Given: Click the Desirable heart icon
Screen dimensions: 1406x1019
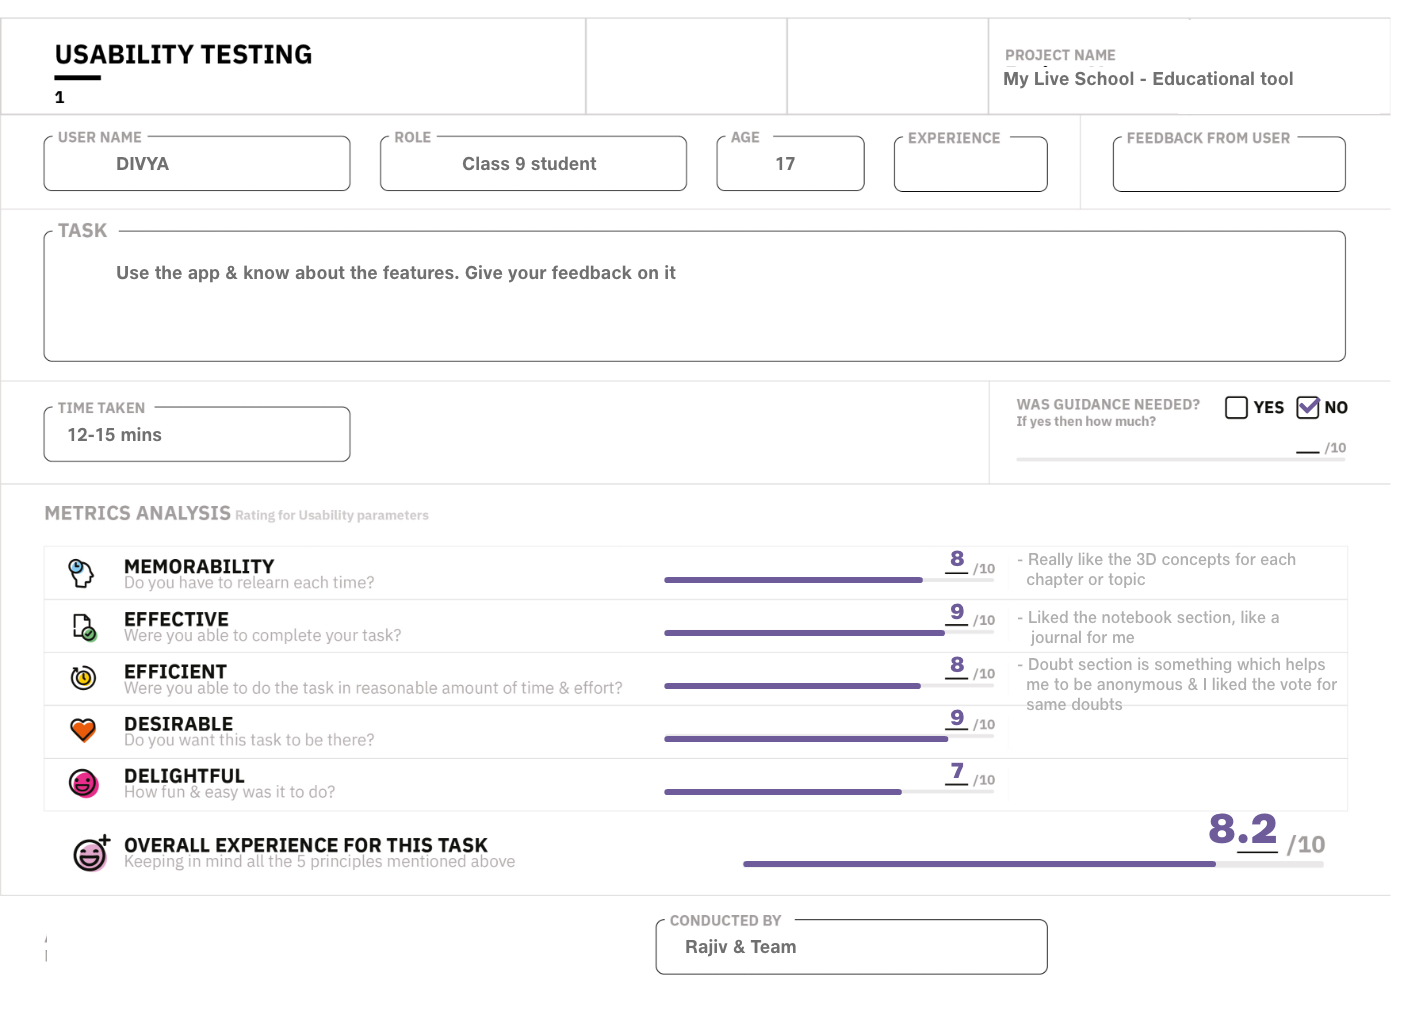Looking at the screenshot, I should [x=83, y=730].
